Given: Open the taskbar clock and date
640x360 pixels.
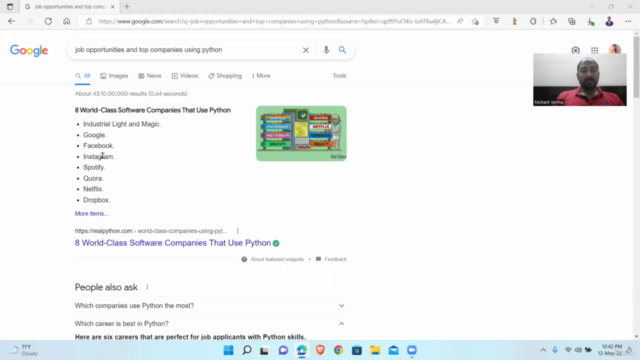Looking at the screenshot, I should 610,350.
